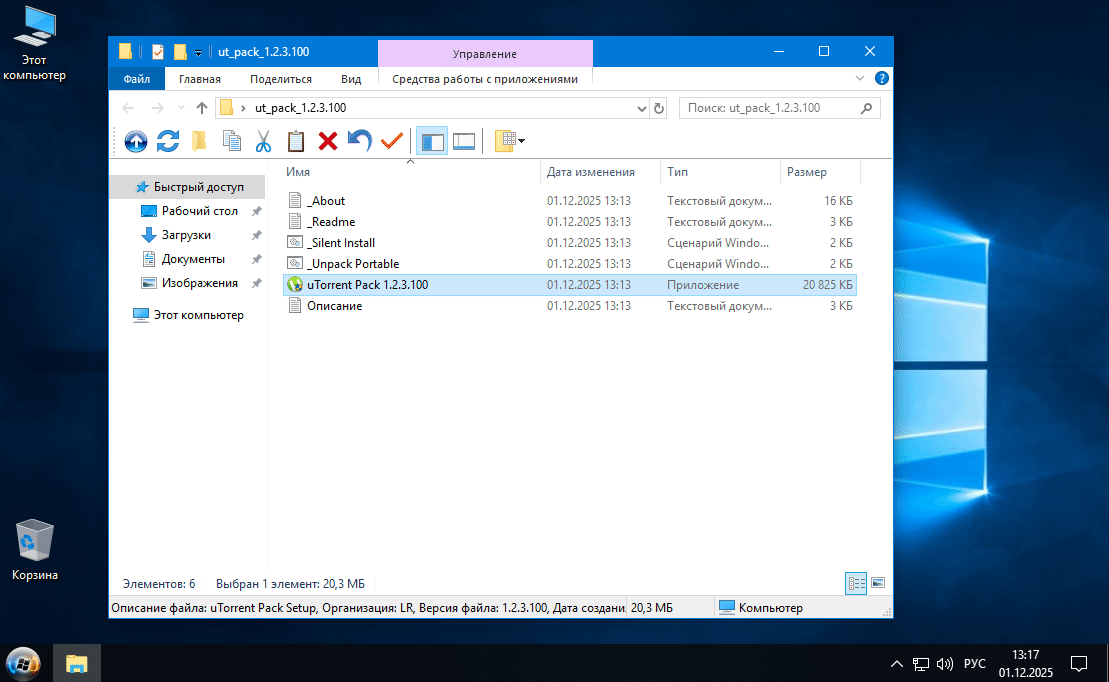The image size is (1109, 682).
Task: Open File Explorer from the taskbar
Action: tap(77, 663)
